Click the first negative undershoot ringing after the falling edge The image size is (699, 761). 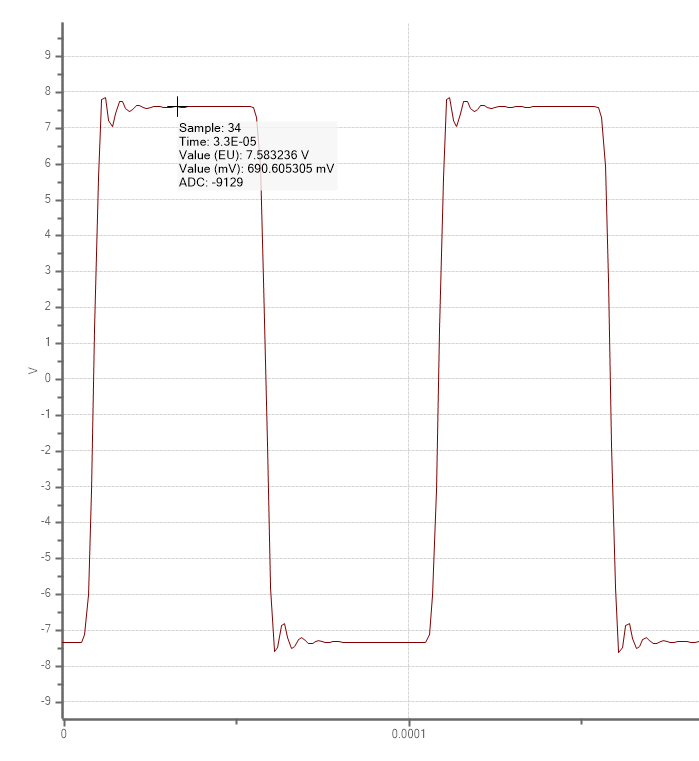click(275, 650)
